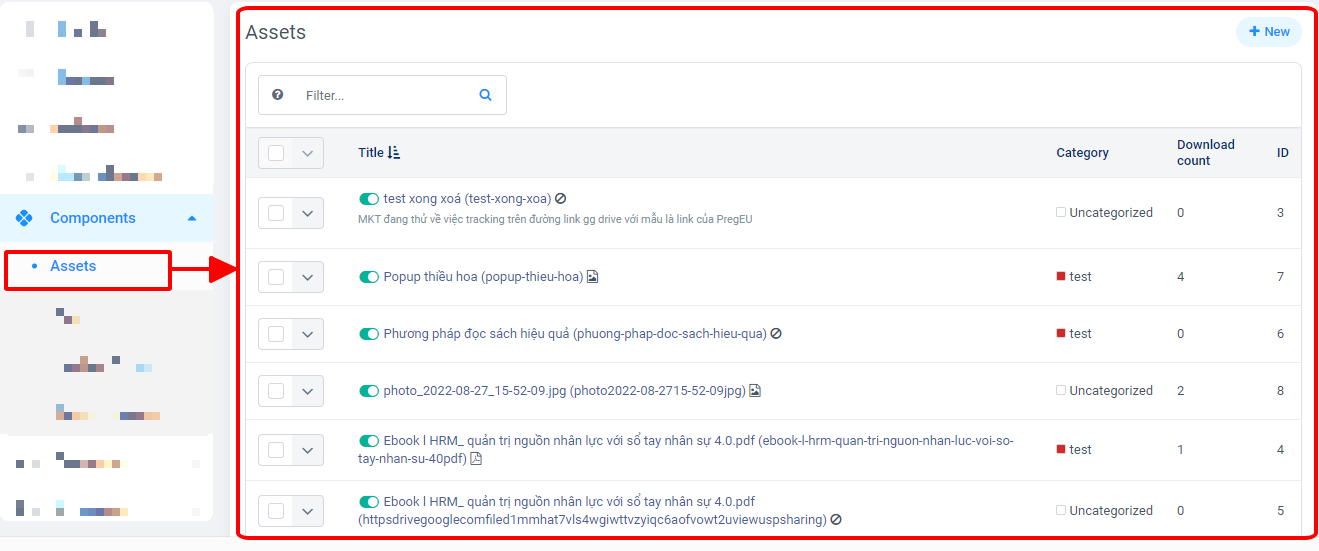Open the Phương pháp đọc sách hiệu quả asset

pos(476,334)
